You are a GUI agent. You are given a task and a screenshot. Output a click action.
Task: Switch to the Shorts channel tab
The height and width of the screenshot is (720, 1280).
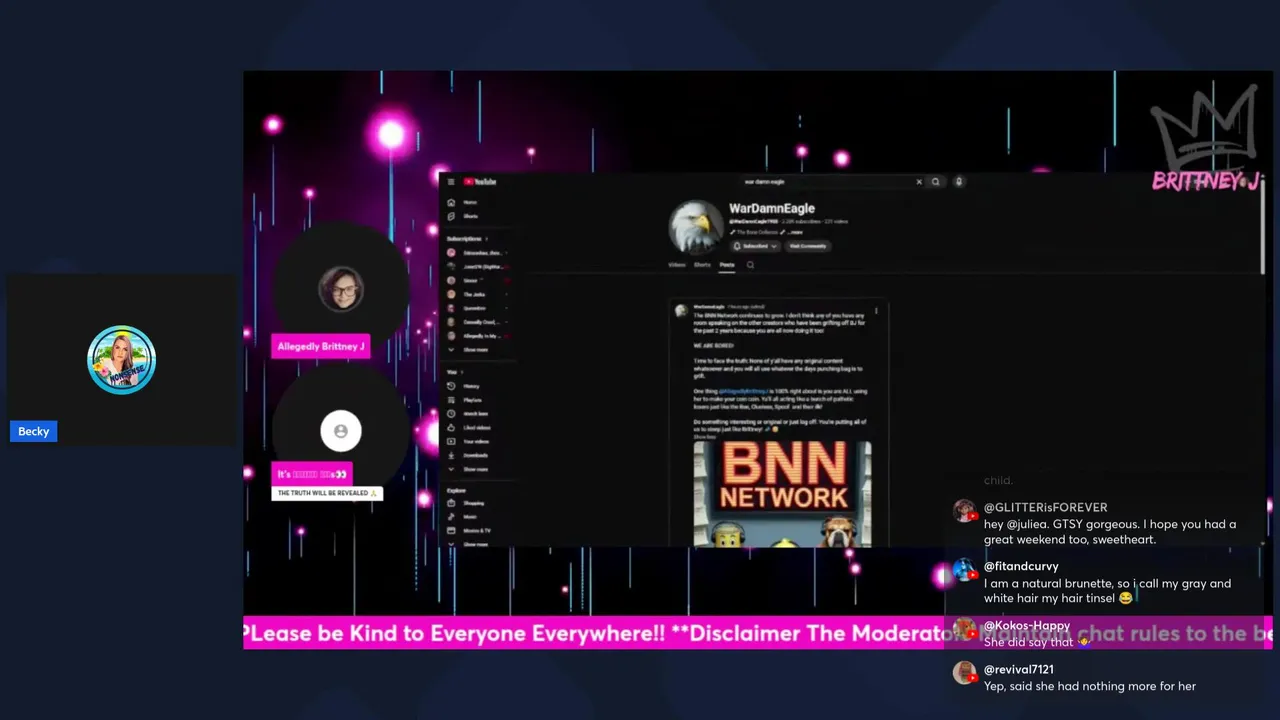coord(702,265)
